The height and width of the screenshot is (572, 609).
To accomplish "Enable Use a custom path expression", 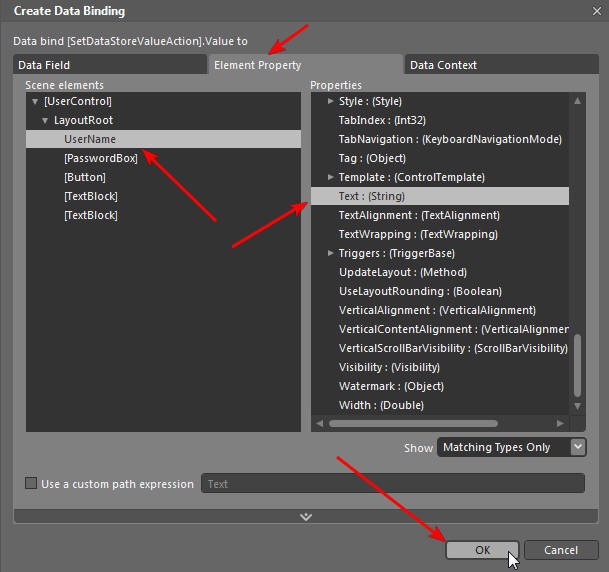I will 31,483.
